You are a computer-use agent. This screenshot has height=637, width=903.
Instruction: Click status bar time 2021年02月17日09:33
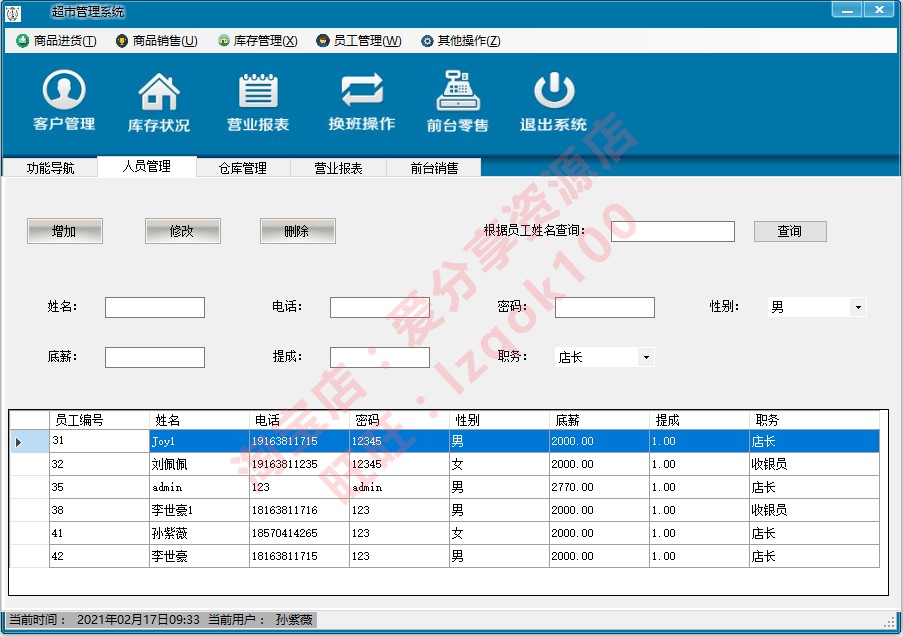click(138, 620)
